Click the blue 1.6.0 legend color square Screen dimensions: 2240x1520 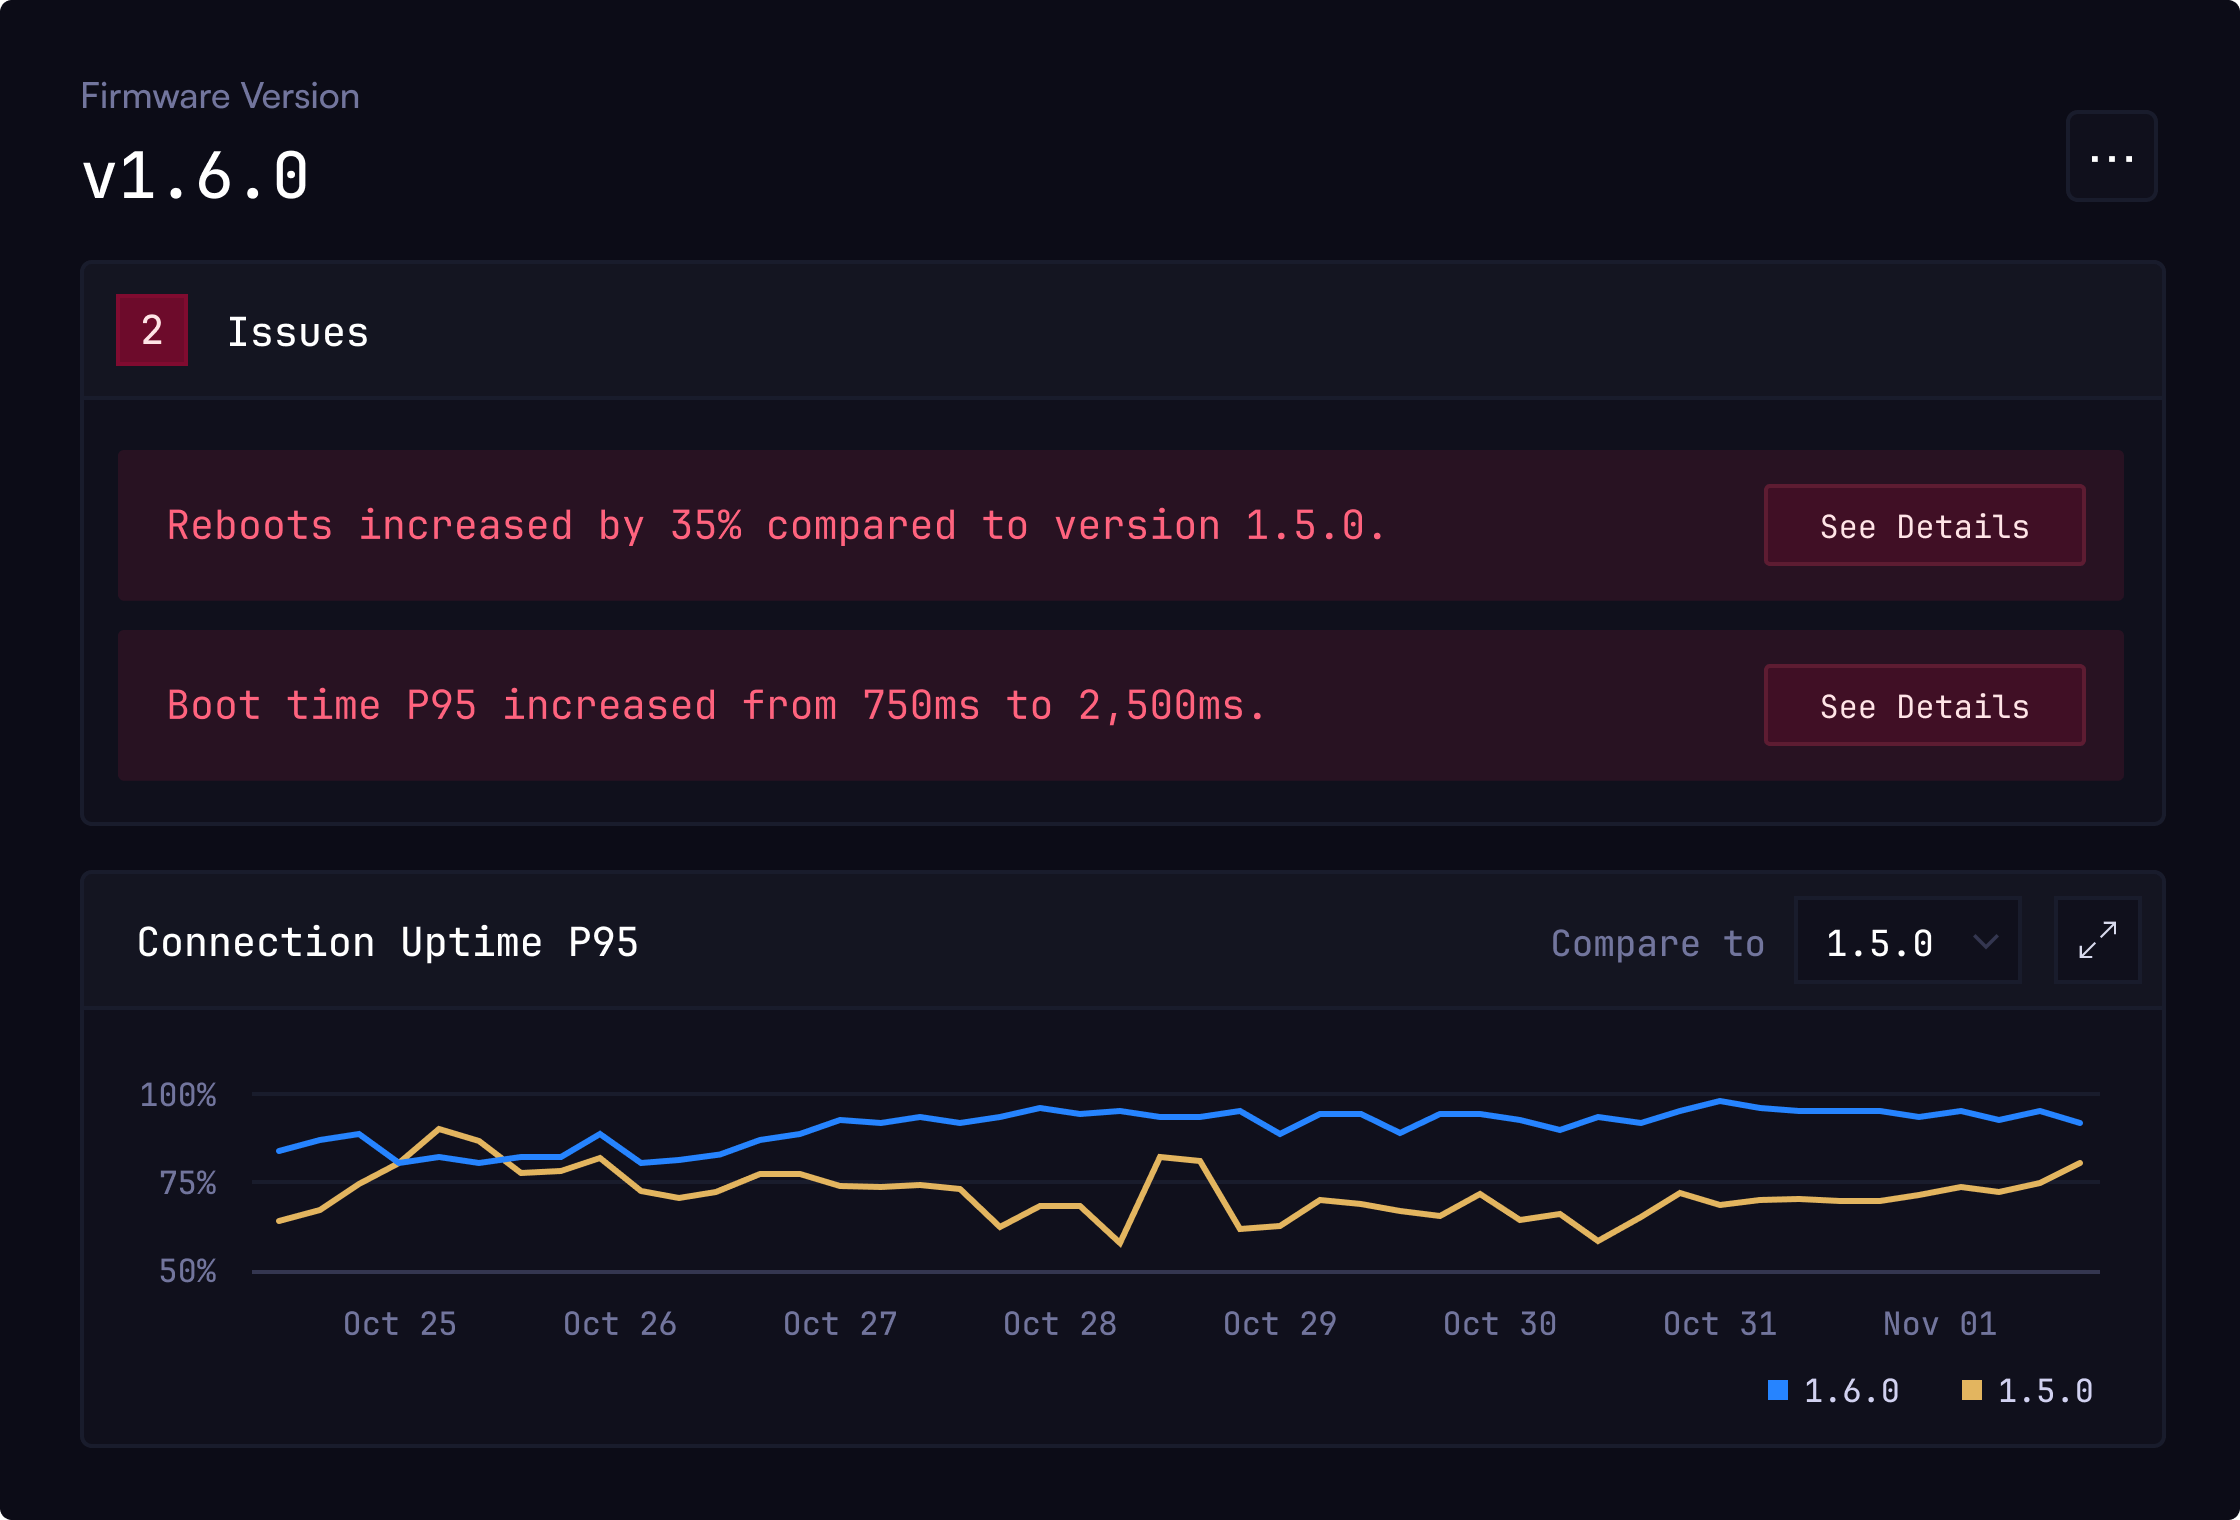1779,1389
